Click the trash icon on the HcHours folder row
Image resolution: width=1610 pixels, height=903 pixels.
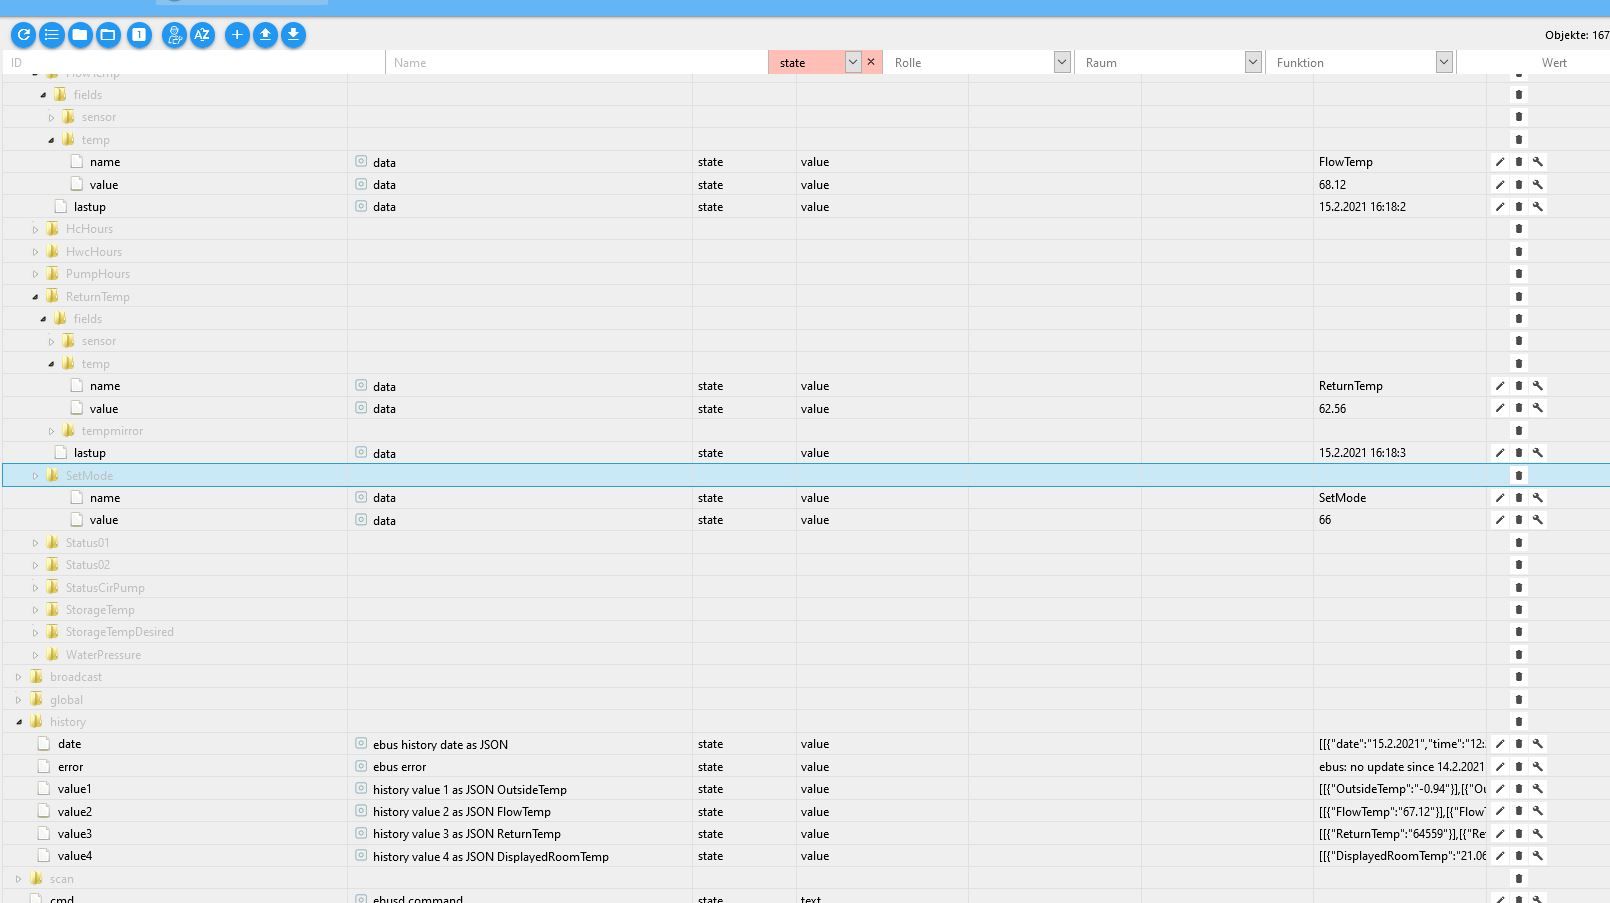1518,229
